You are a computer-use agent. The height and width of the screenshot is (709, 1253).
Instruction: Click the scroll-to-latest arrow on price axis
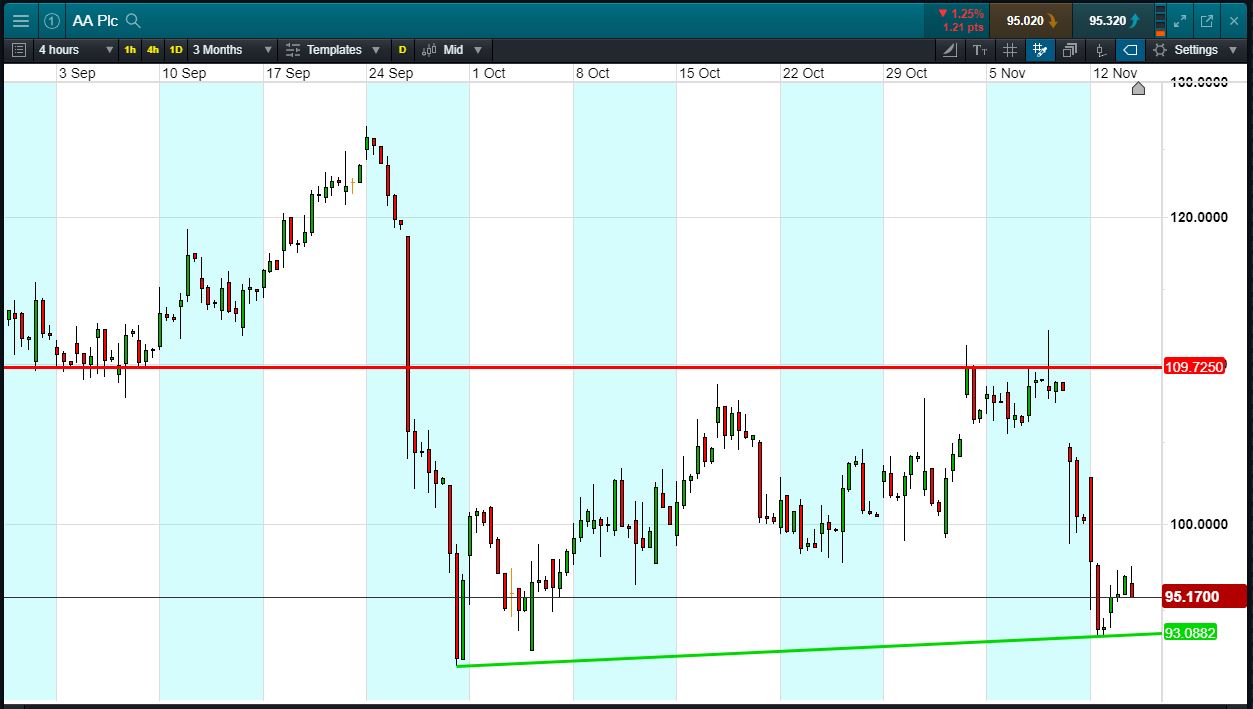[1138, 89]
